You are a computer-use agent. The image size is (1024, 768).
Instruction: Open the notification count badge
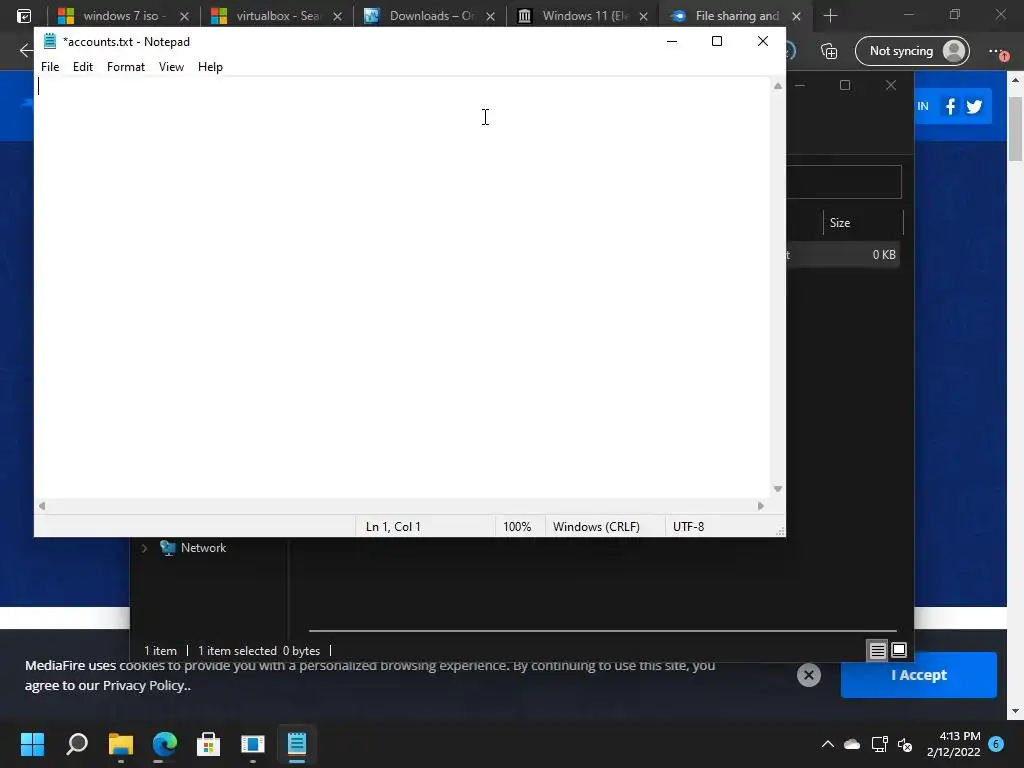[997, 743]
